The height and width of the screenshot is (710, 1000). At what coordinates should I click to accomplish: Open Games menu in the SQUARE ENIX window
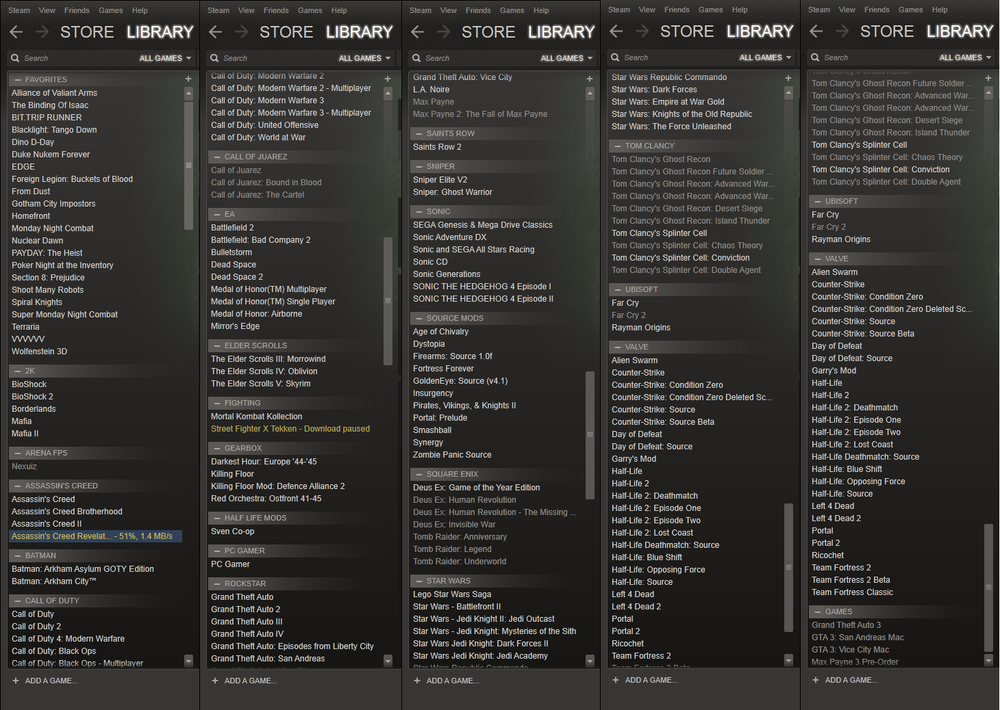(x=512, y=10)
